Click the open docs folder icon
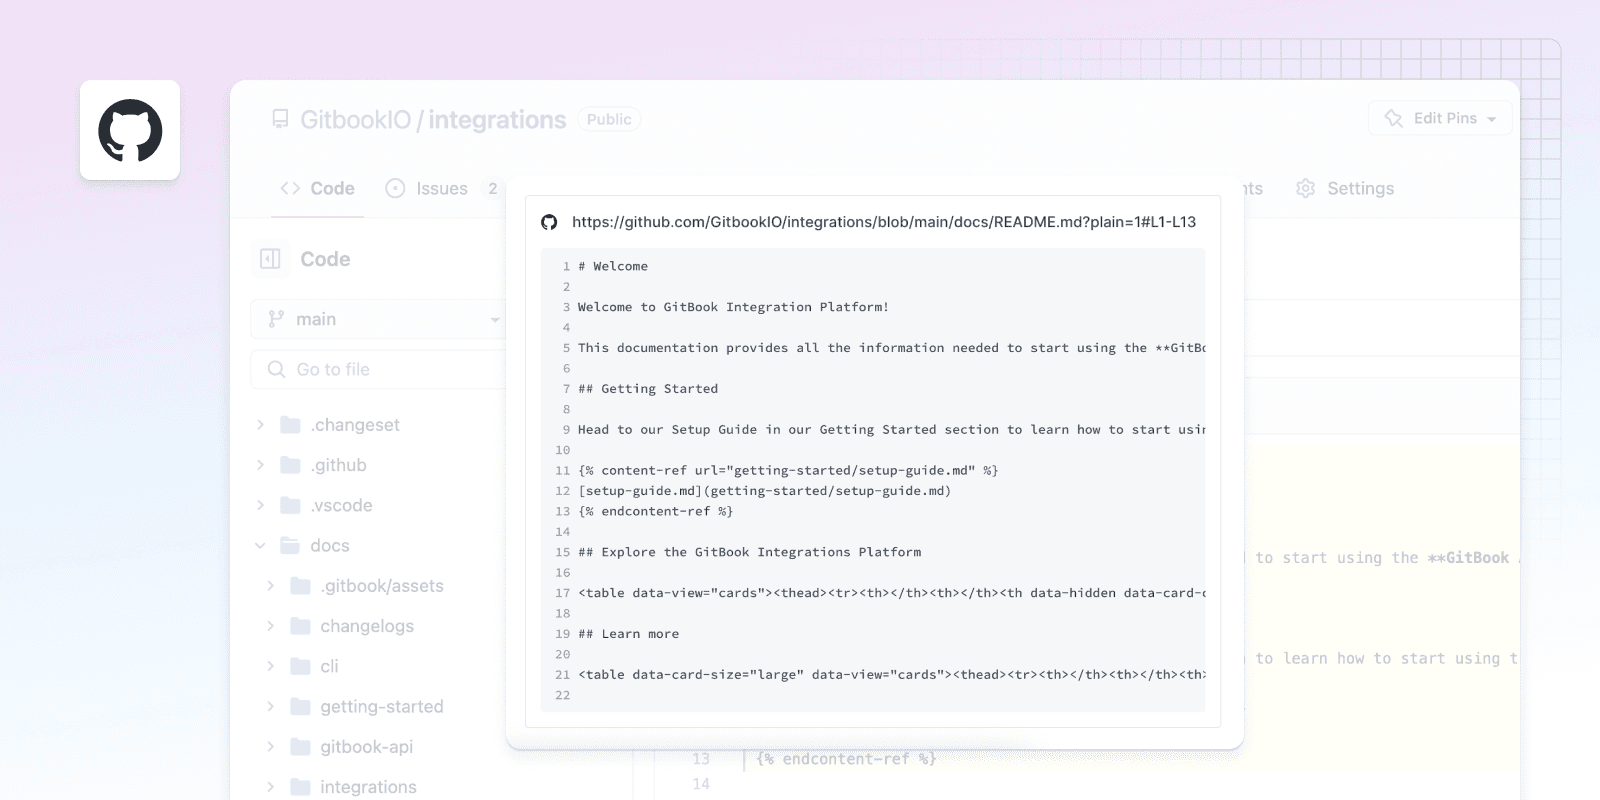 coord(290,545)
